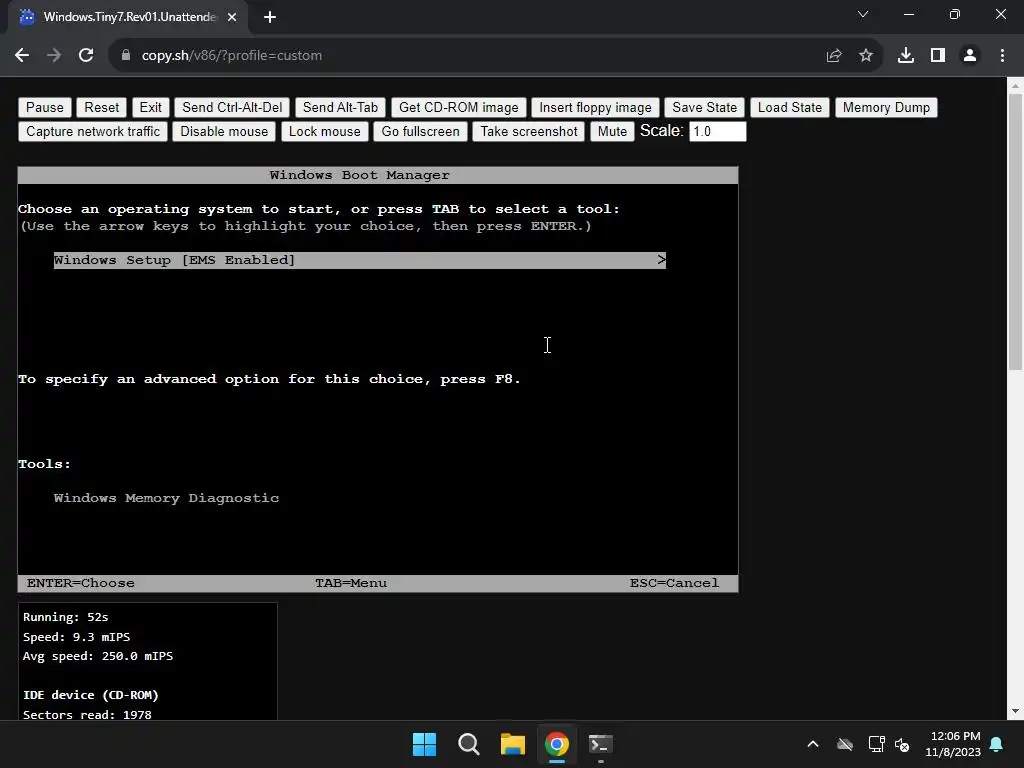Click the 'Avg speed: 250.0 mIPS' line

(98, 656)
